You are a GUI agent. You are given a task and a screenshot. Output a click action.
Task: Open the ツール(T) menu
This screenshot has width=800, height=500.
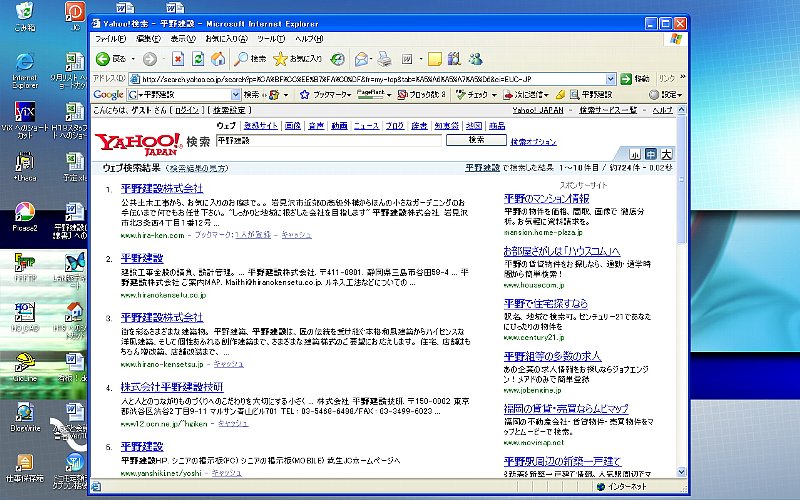pos(270,39)
